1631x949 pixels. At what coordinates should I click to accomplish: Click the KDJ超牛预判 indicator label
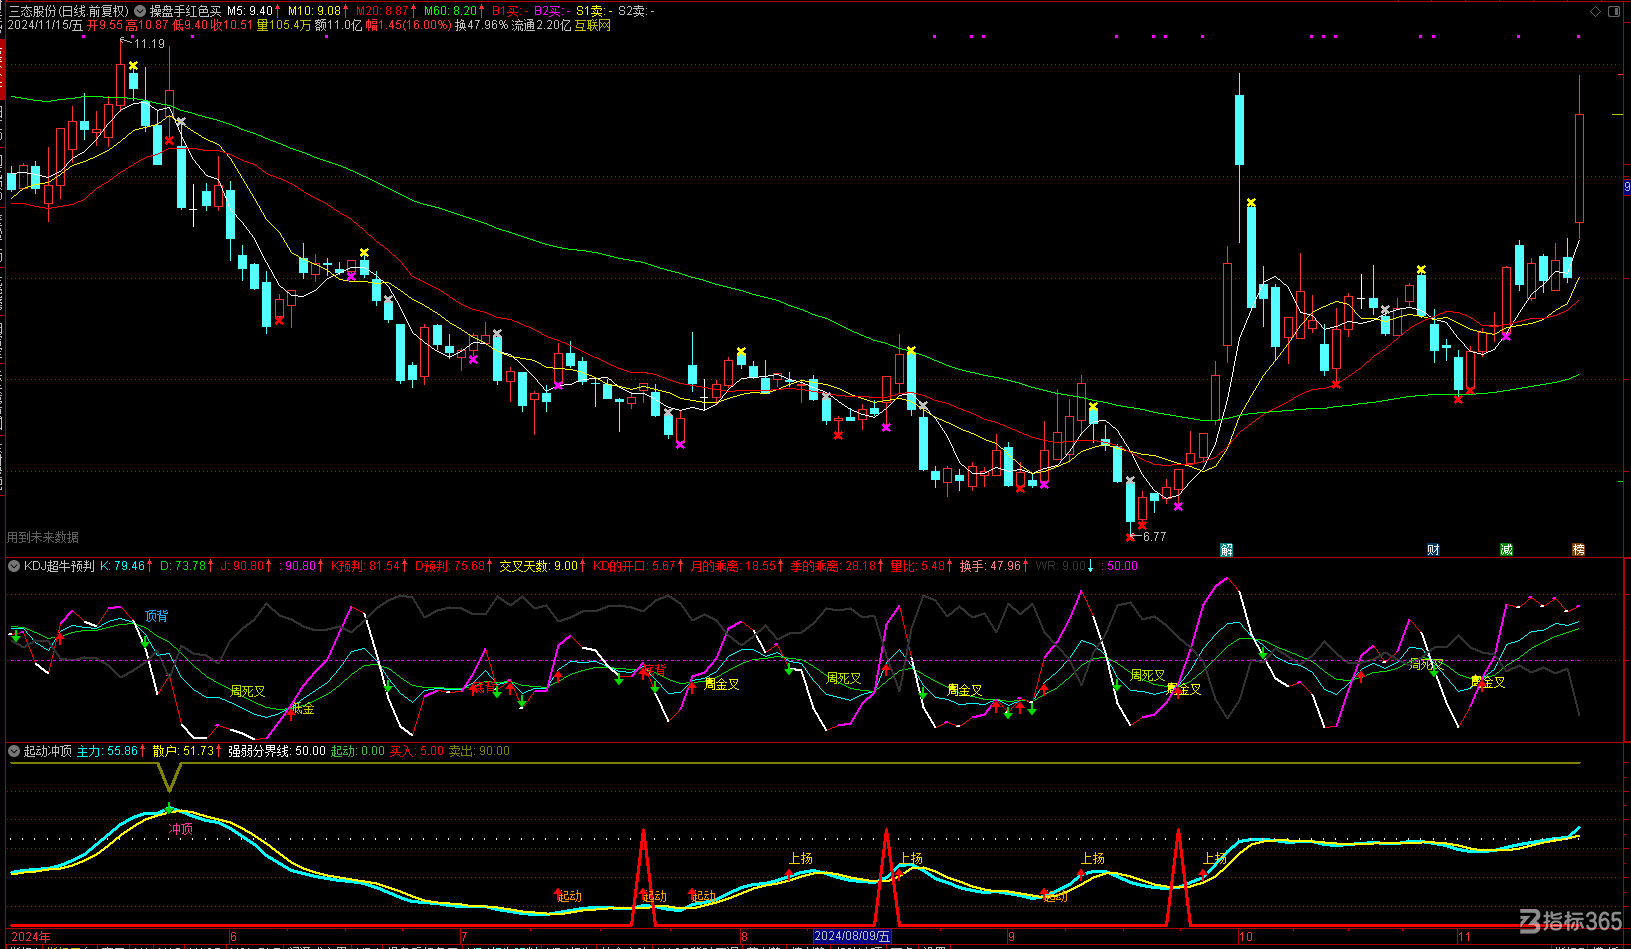point(59,566)
